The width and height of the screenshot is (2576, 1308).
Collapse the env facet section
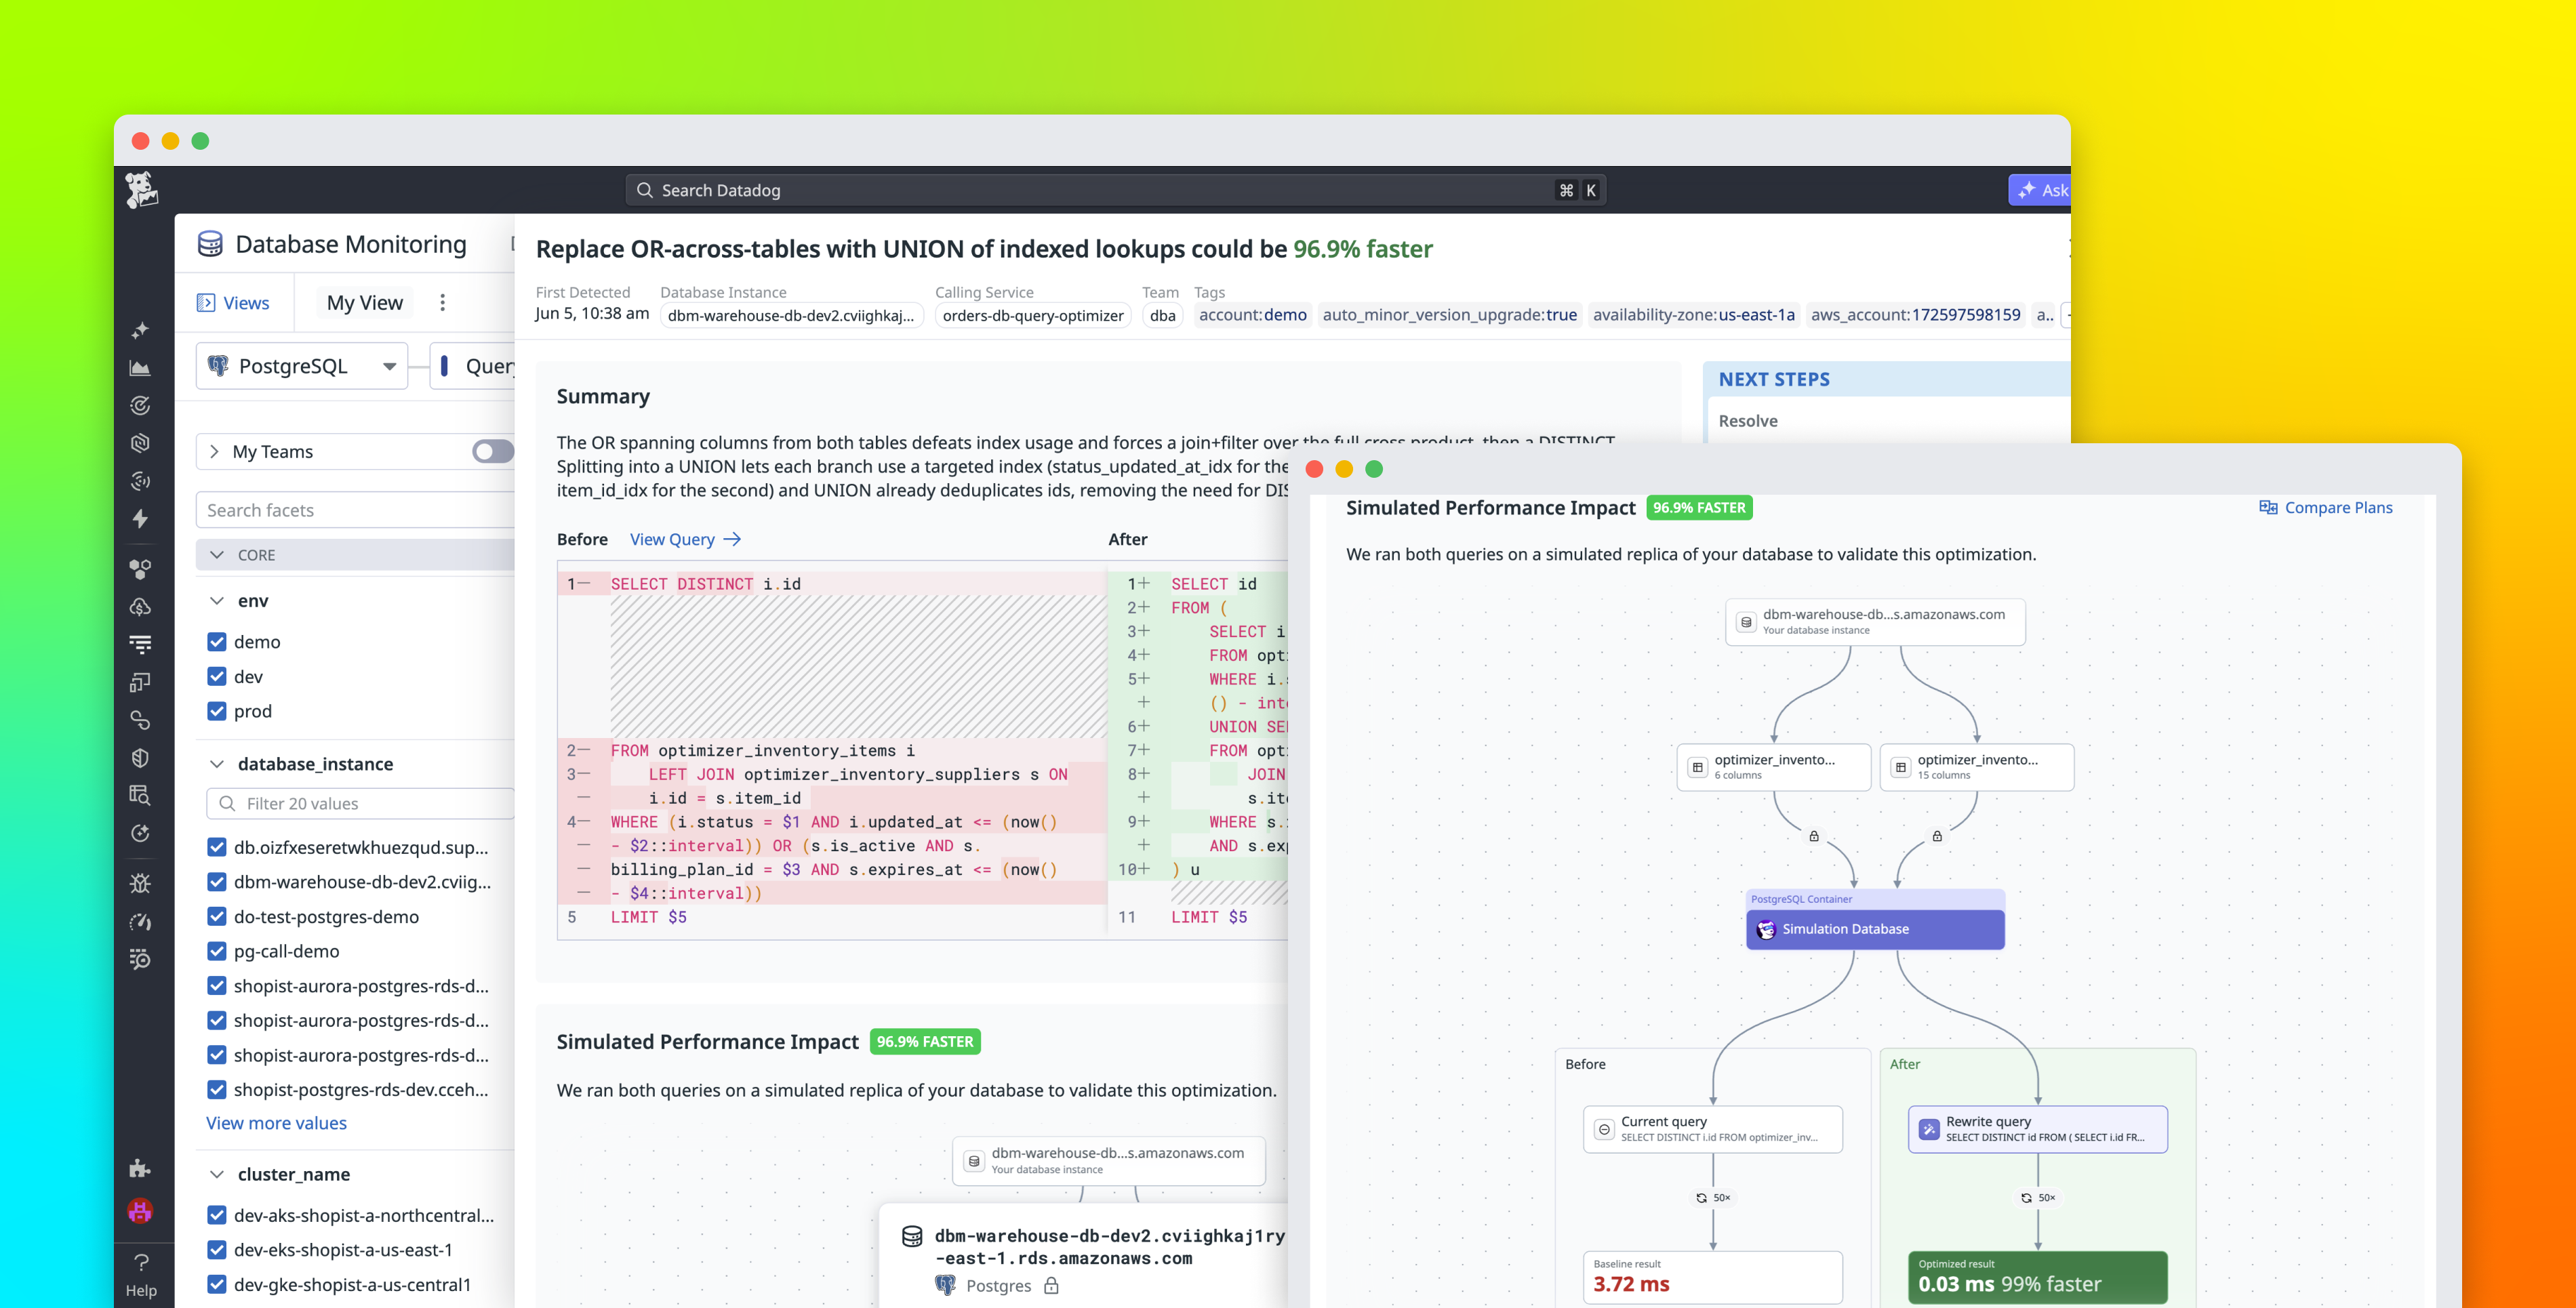pyautogui.click(x=217, y=601)
